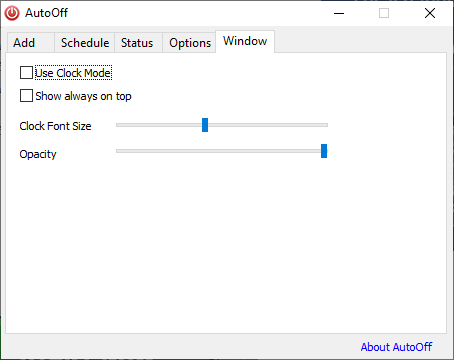Click the AutoOff title text
This screenshot has height=360, width=454.
(x=46, y=13)
